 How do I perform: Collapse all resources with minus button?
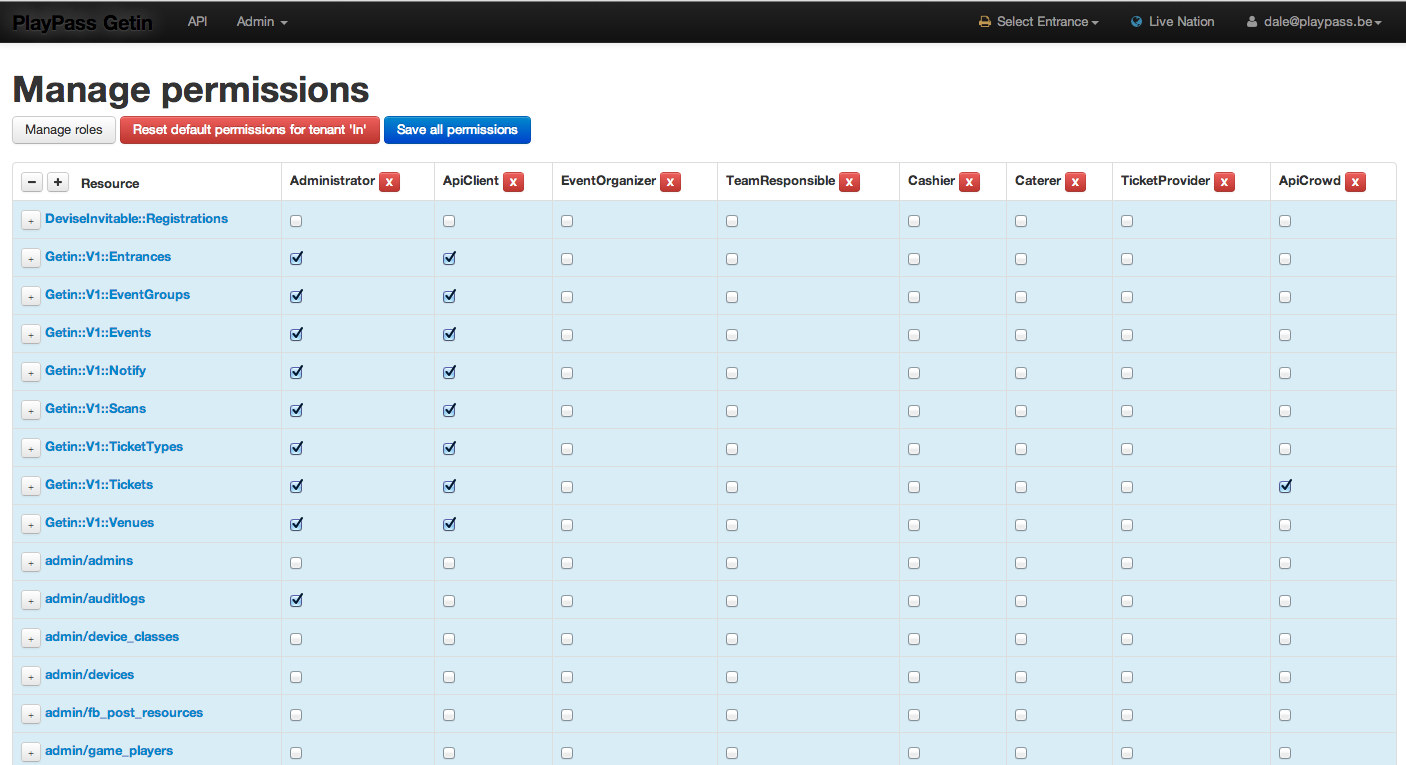32,182
